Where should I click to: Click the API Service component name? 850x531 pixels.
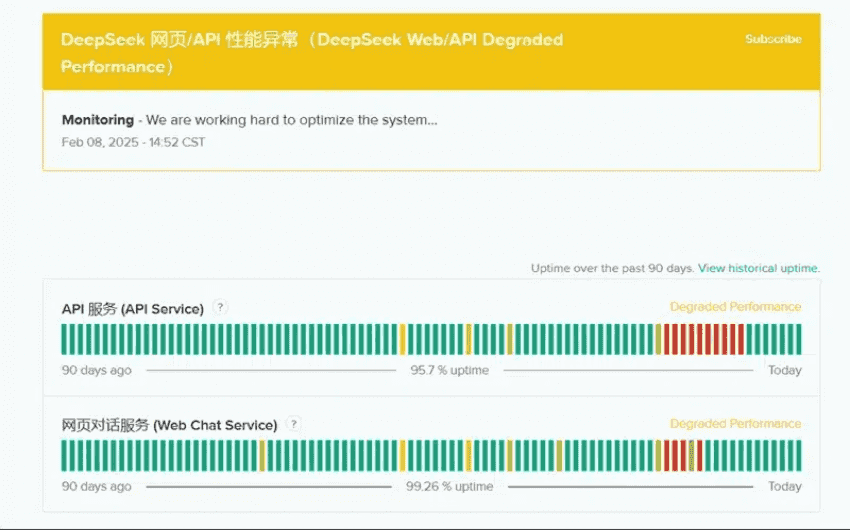(x=133, y=309)
